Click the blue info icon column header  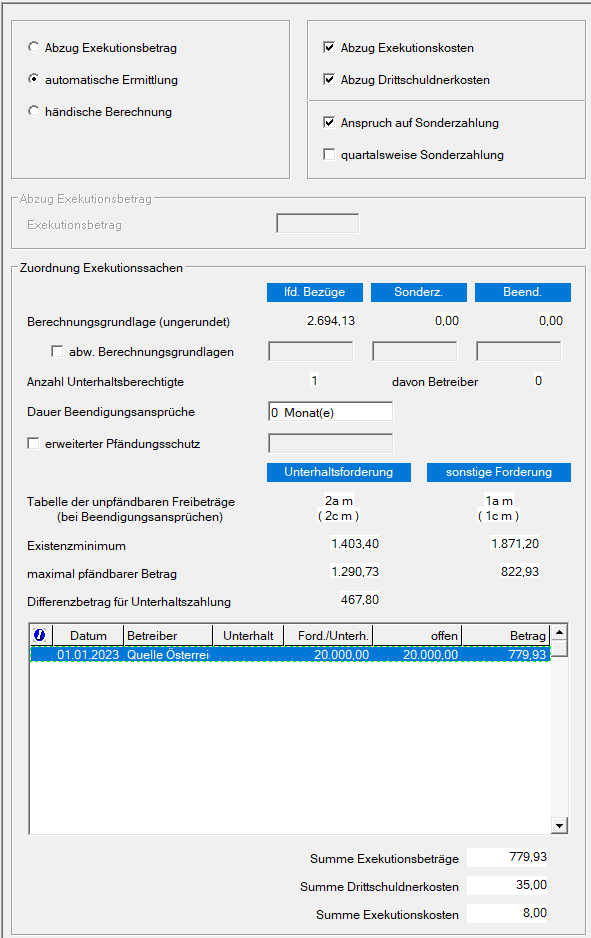point(41,635)
